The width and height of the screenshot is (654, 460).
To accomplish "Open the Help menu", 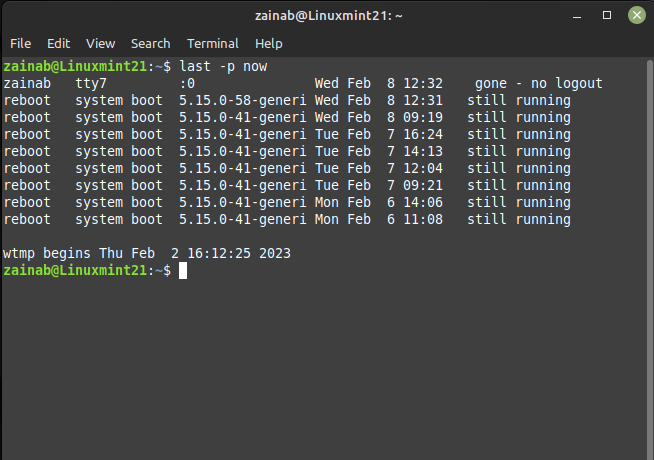I will [269, 43].
